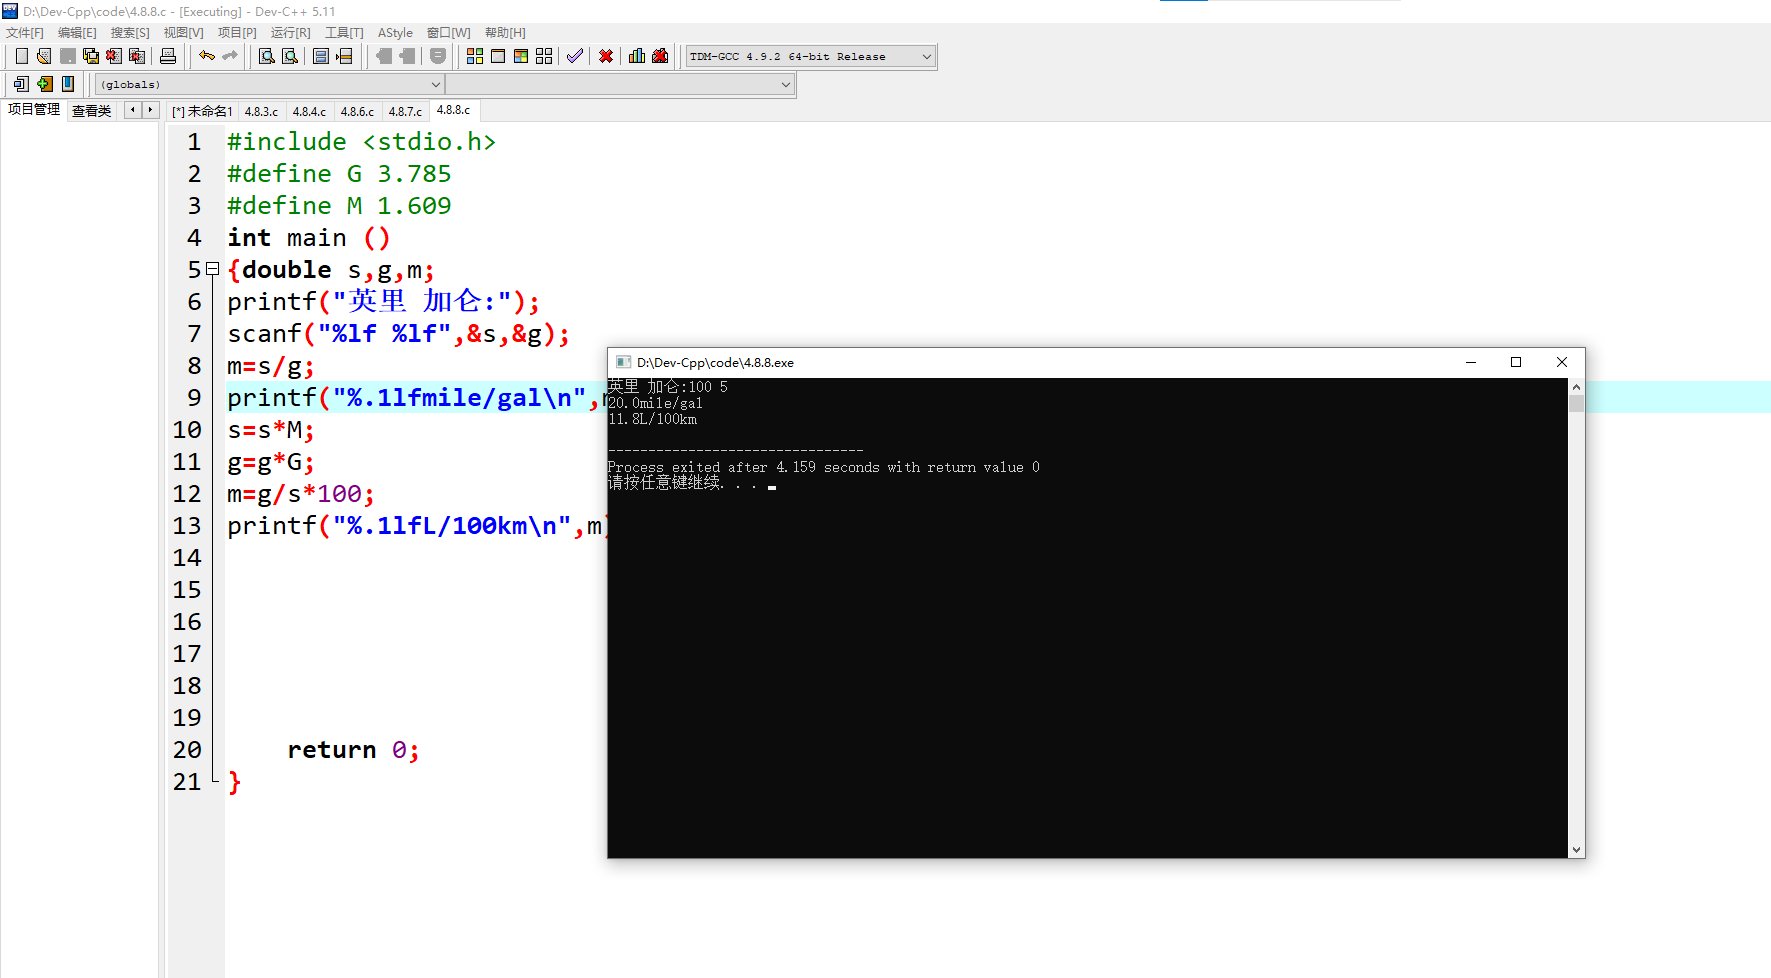Click the Run program window icon
Viewport: 1771px width, 978px height.
click(498, 56)
